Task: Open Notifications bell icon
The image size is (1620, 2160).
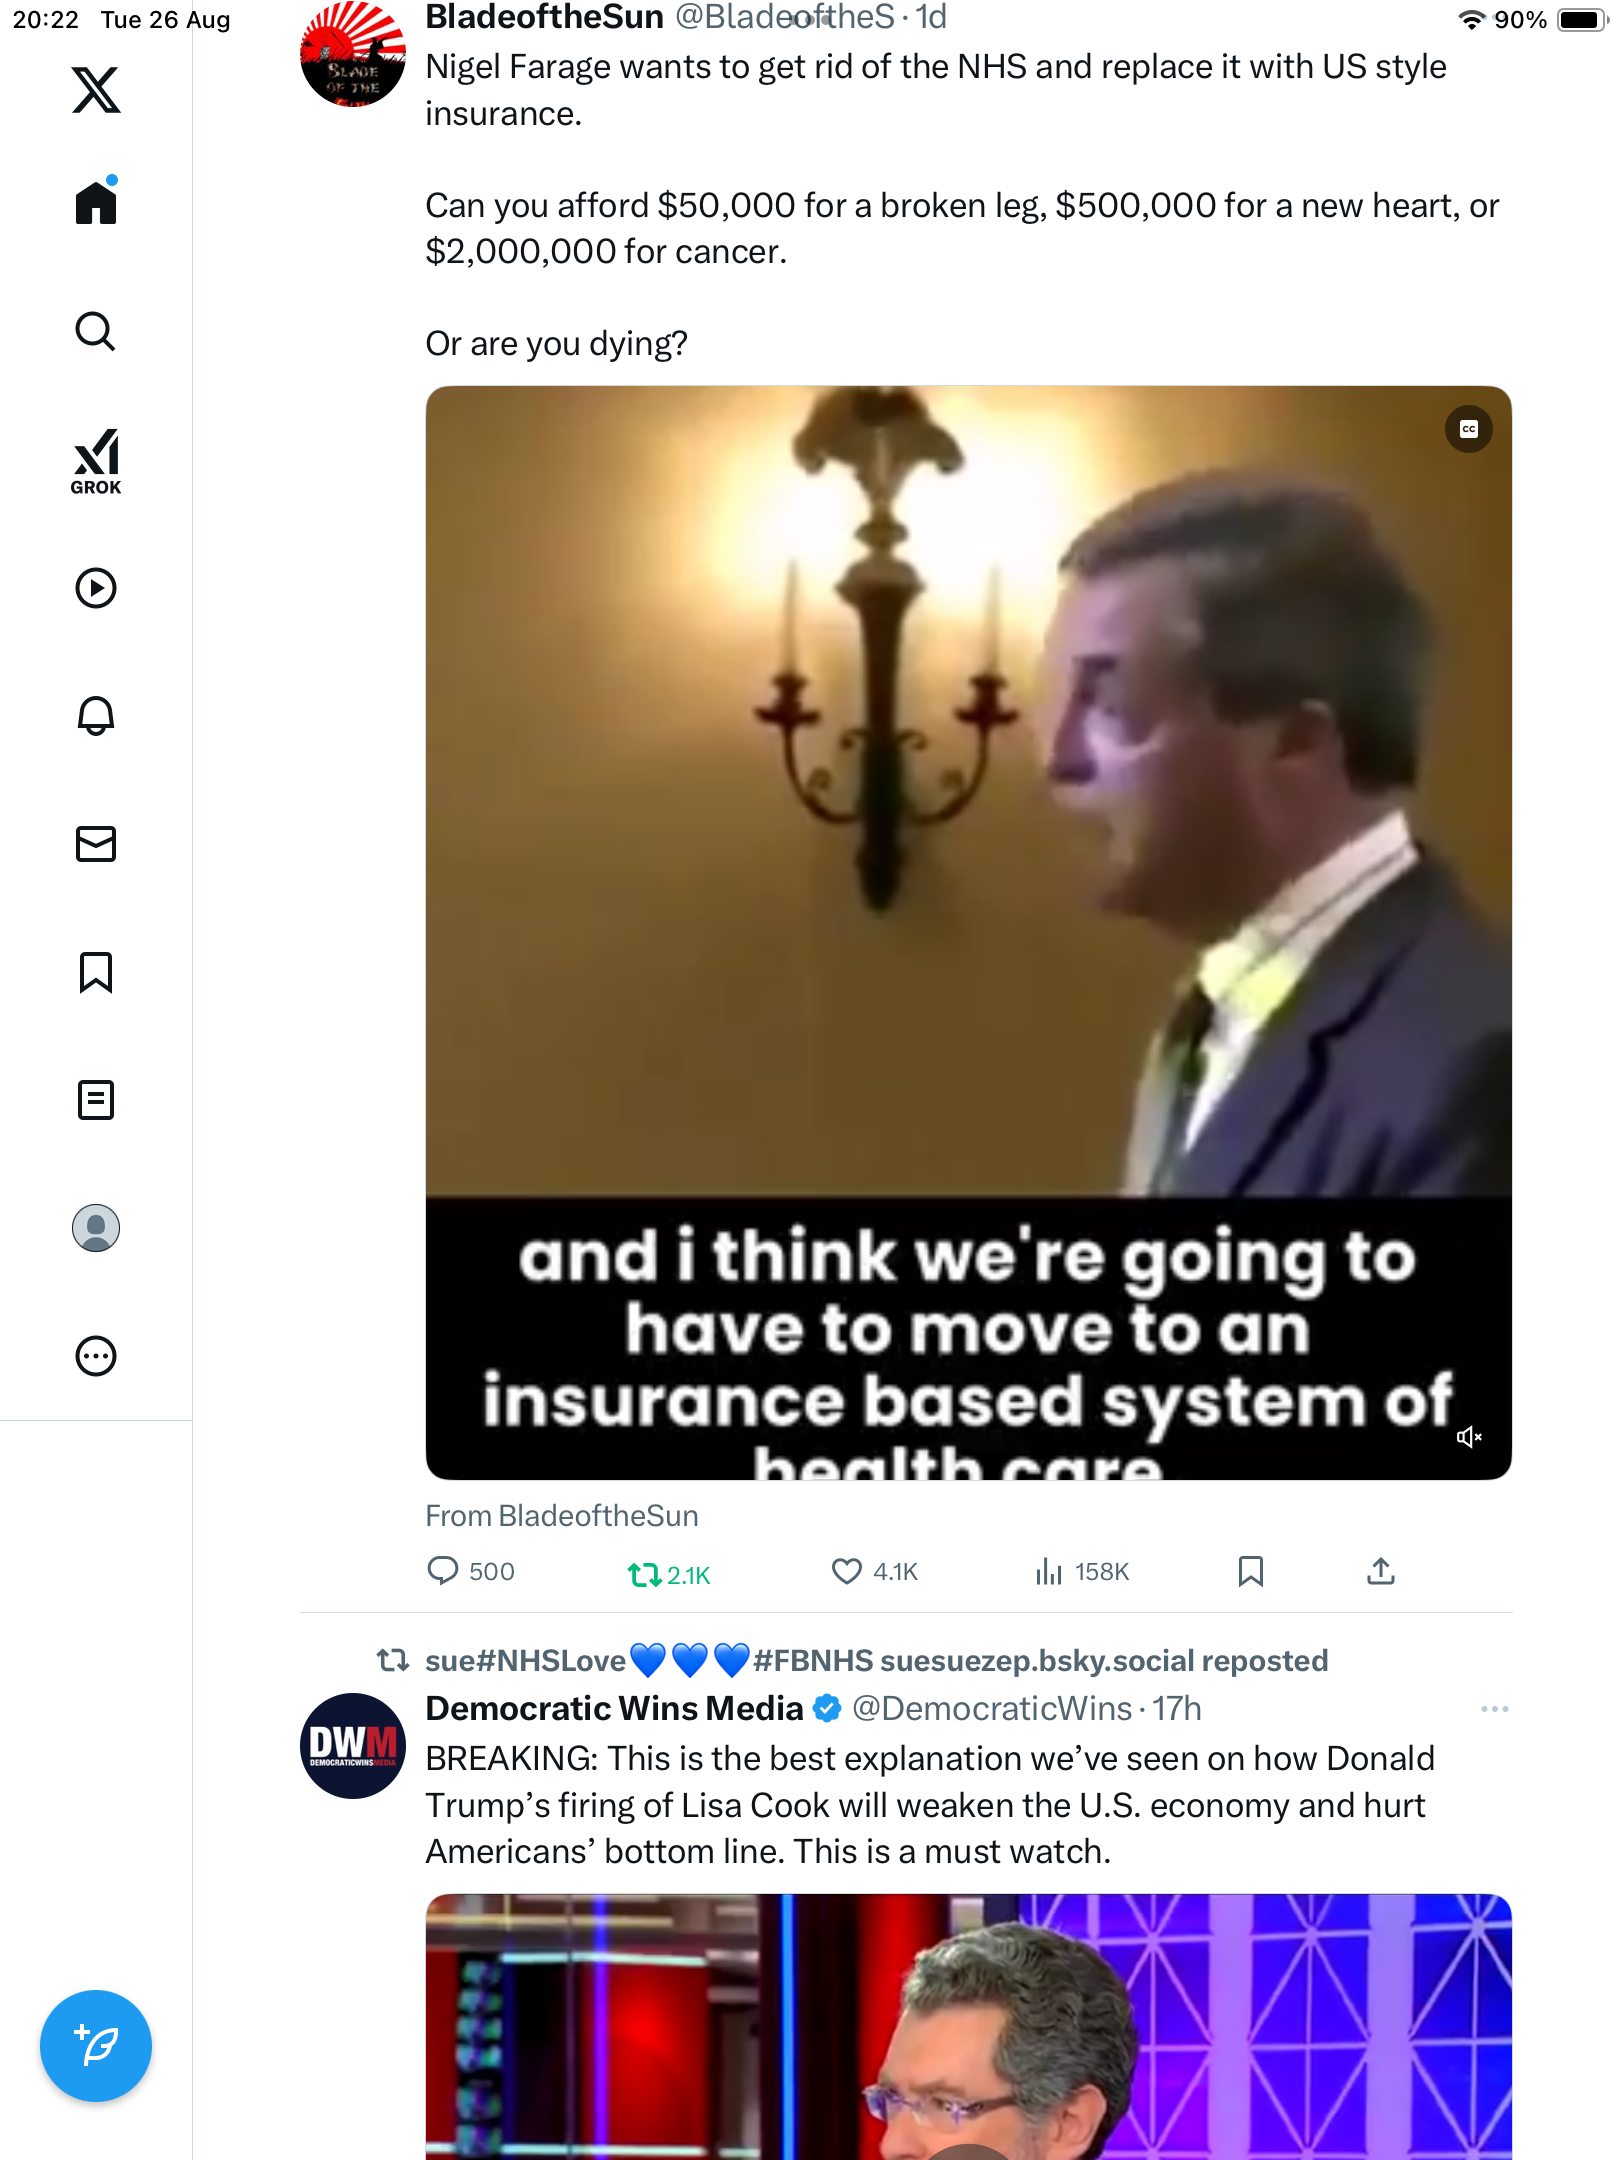Action: (x=96, y=716)
